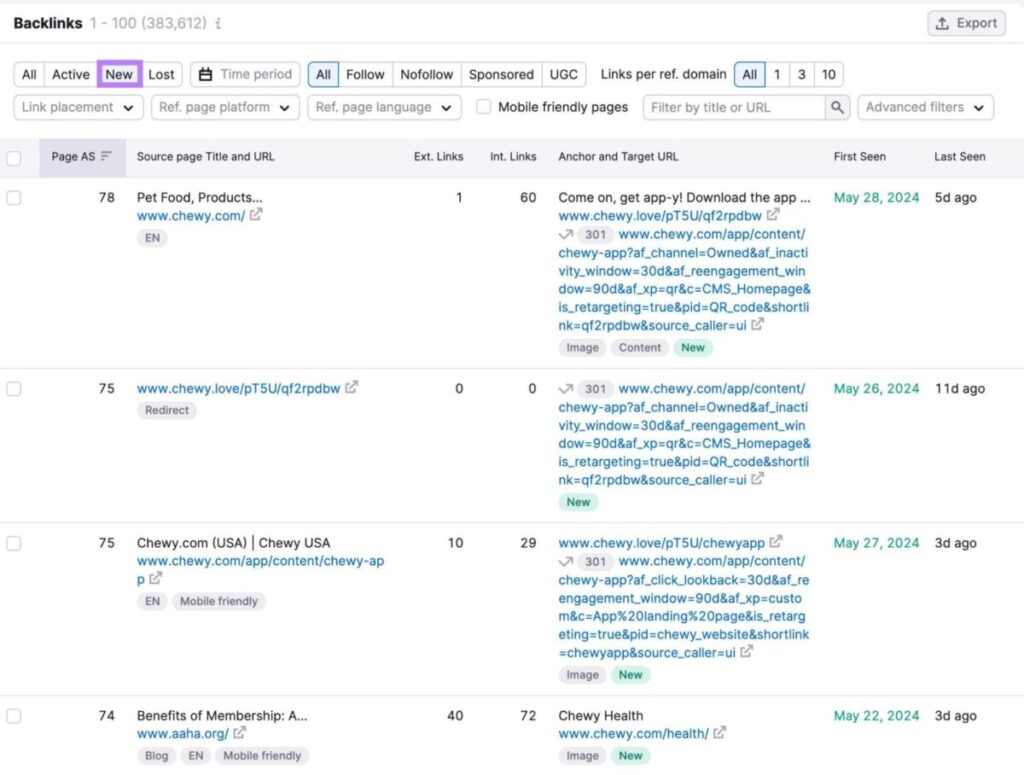Open external icon after shortlink=chewyapp target URL
Image resolution: width=1024 pixels, height=775 pixels.
pyautogui.click(x=746, y=652)
